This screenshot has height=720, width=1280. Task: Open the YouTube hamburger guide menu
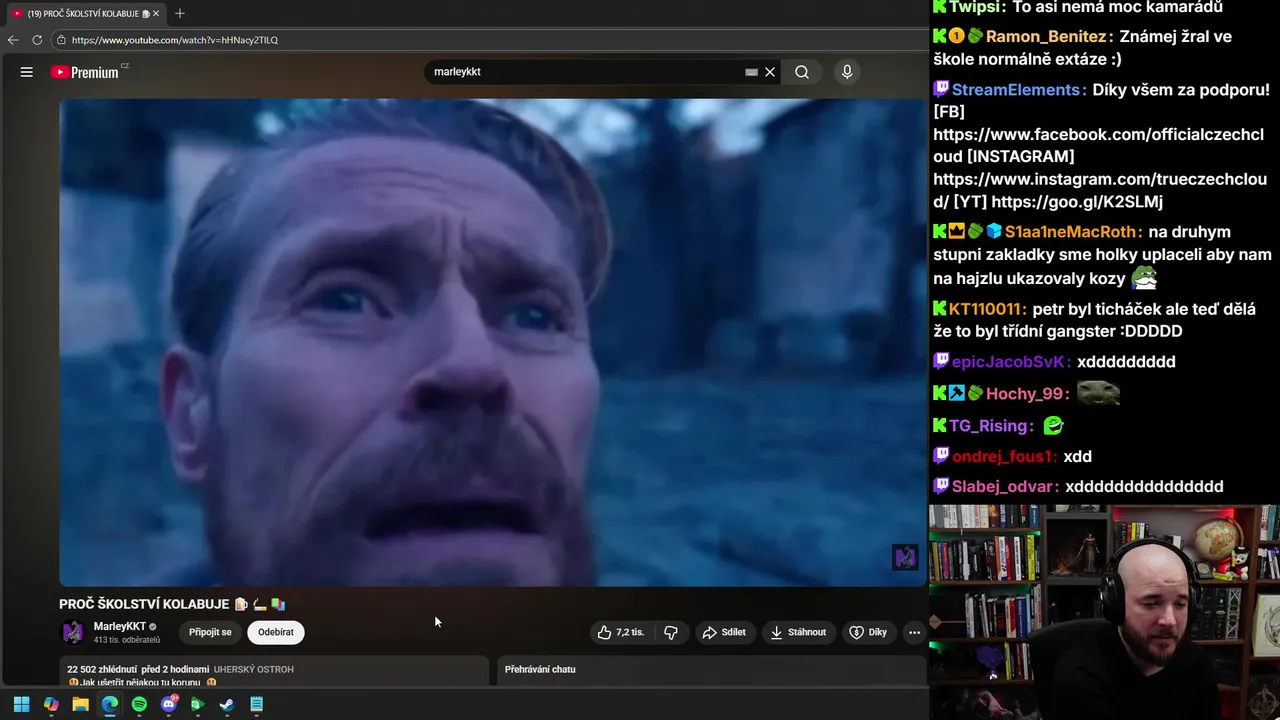pos(27,72)
